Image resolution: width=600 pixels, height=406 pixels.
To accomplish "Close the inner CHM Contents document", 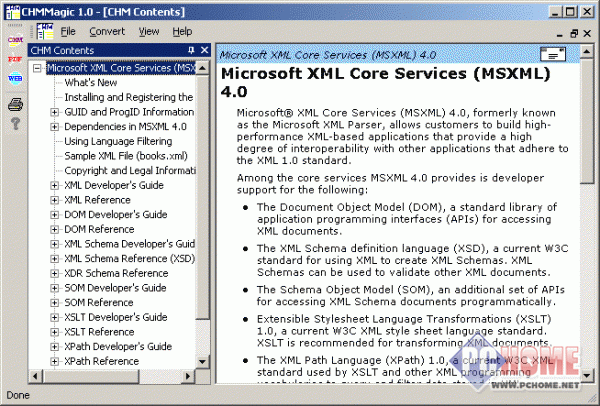I will click(587, 33).
